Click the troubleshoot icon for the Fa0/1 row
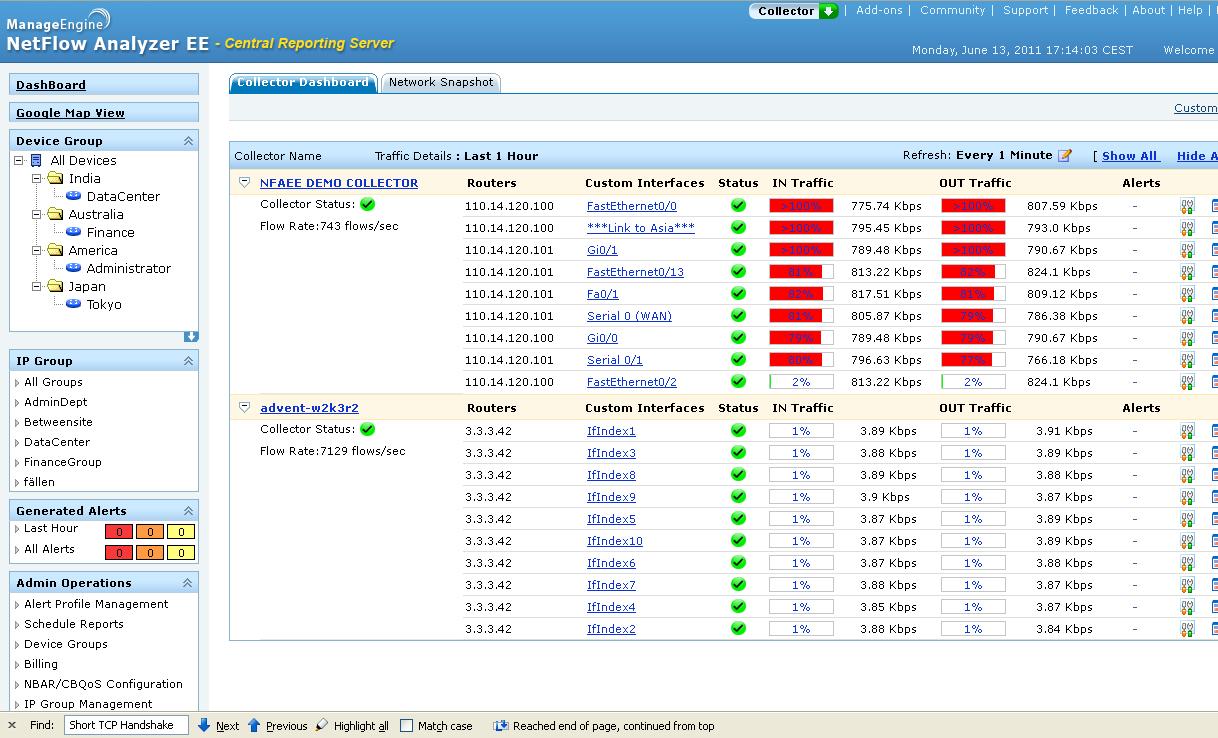The image size is (1218, 738). (x=1187, y=294)
